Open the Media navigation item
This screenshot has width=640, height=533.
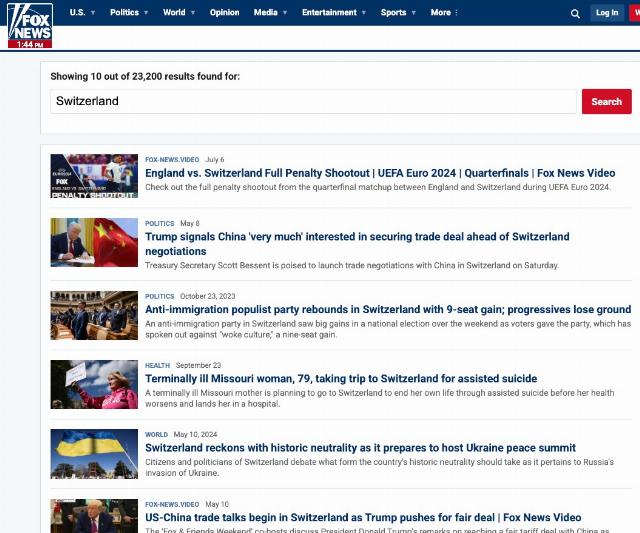[266, 12]
